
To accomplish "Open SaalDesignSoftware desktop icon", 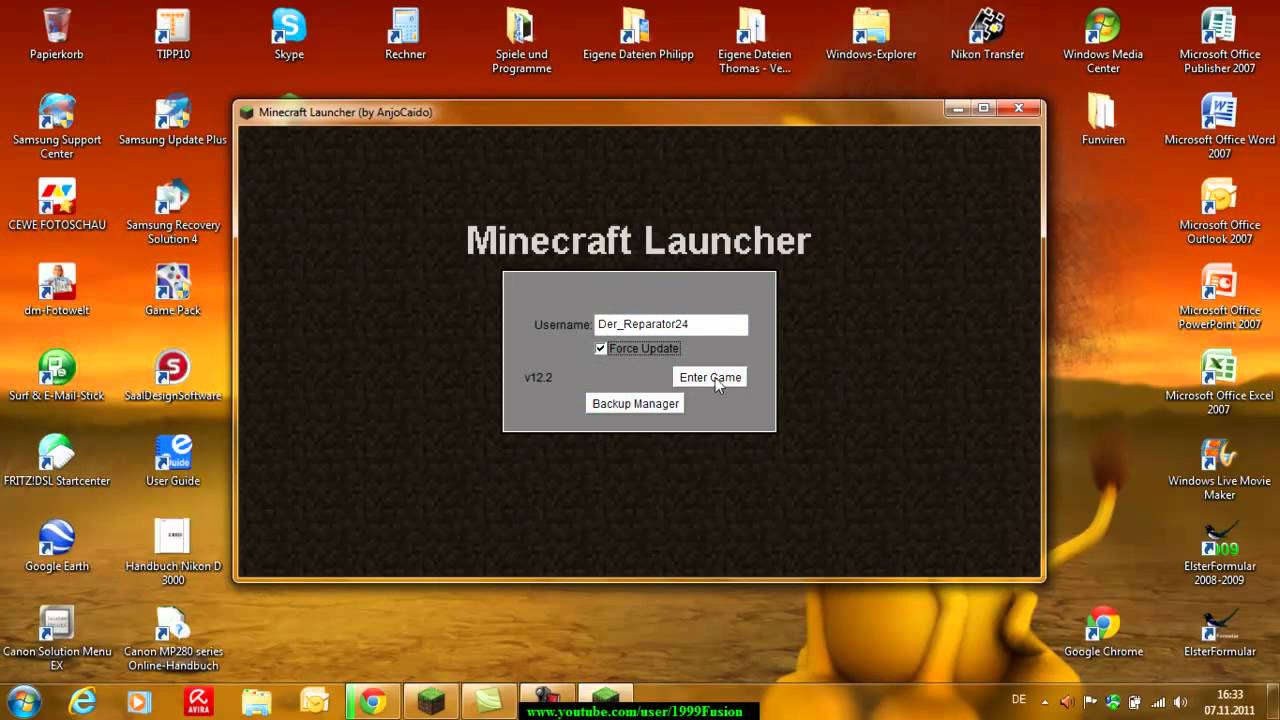I will (x=173, y=374).
